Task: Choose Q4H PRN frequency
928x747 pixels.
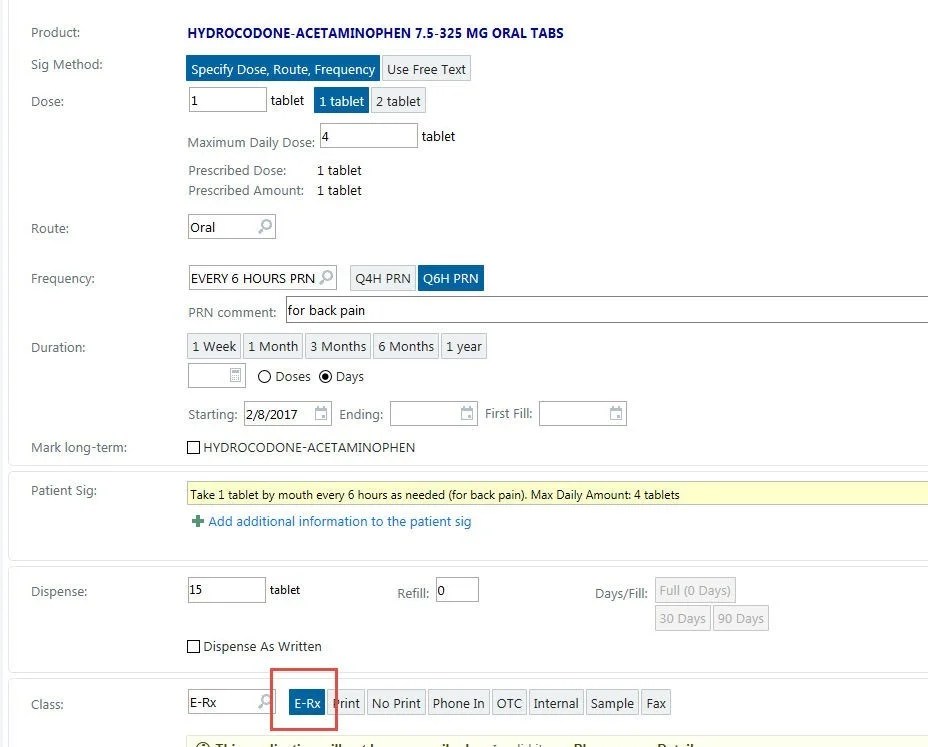Action: click(383, 278)
